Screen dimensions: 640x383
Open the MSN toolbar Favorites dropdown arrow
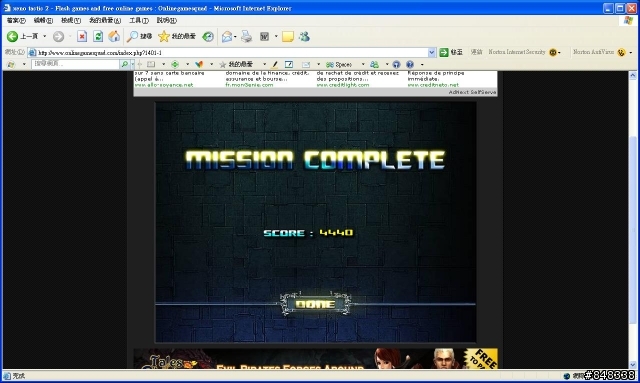(264, 65)
